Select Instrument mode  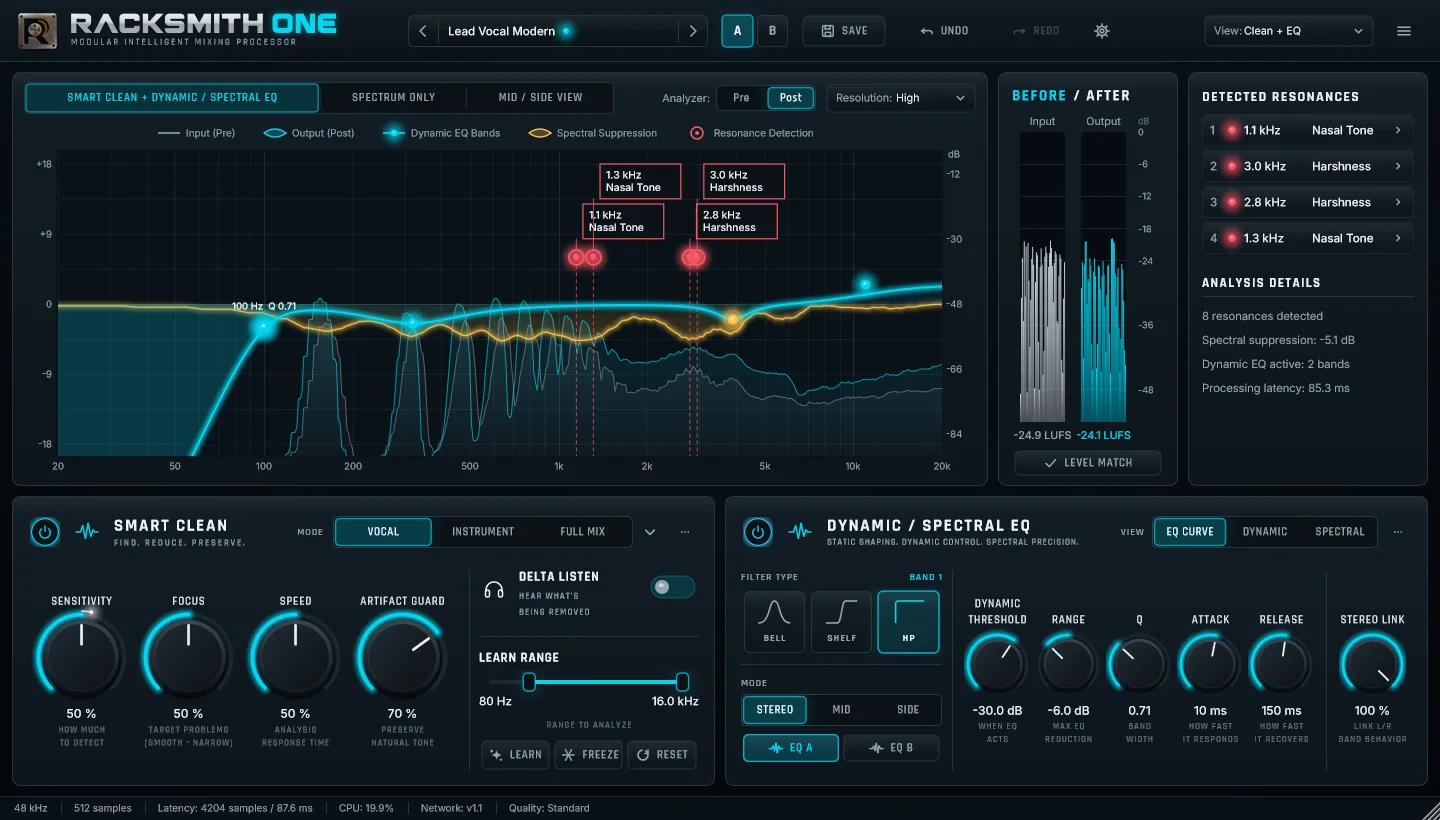pos(483,532)
